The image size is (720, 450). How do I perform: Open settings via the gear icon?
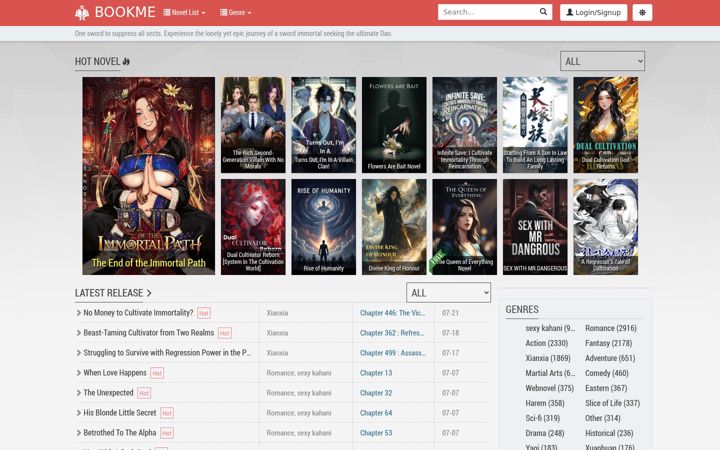(x=642, y=12)
